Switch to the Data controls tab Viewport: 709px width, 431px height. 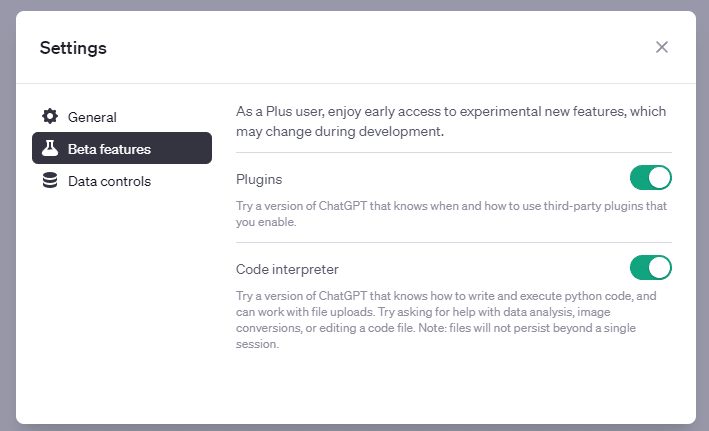coord(122,181)
